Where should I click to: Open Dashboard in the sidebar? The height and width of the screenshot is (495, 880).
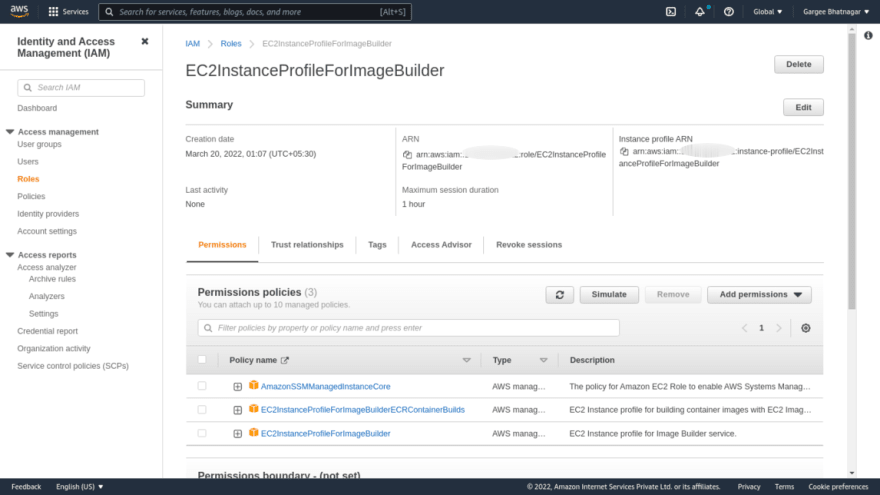[37, 108]
